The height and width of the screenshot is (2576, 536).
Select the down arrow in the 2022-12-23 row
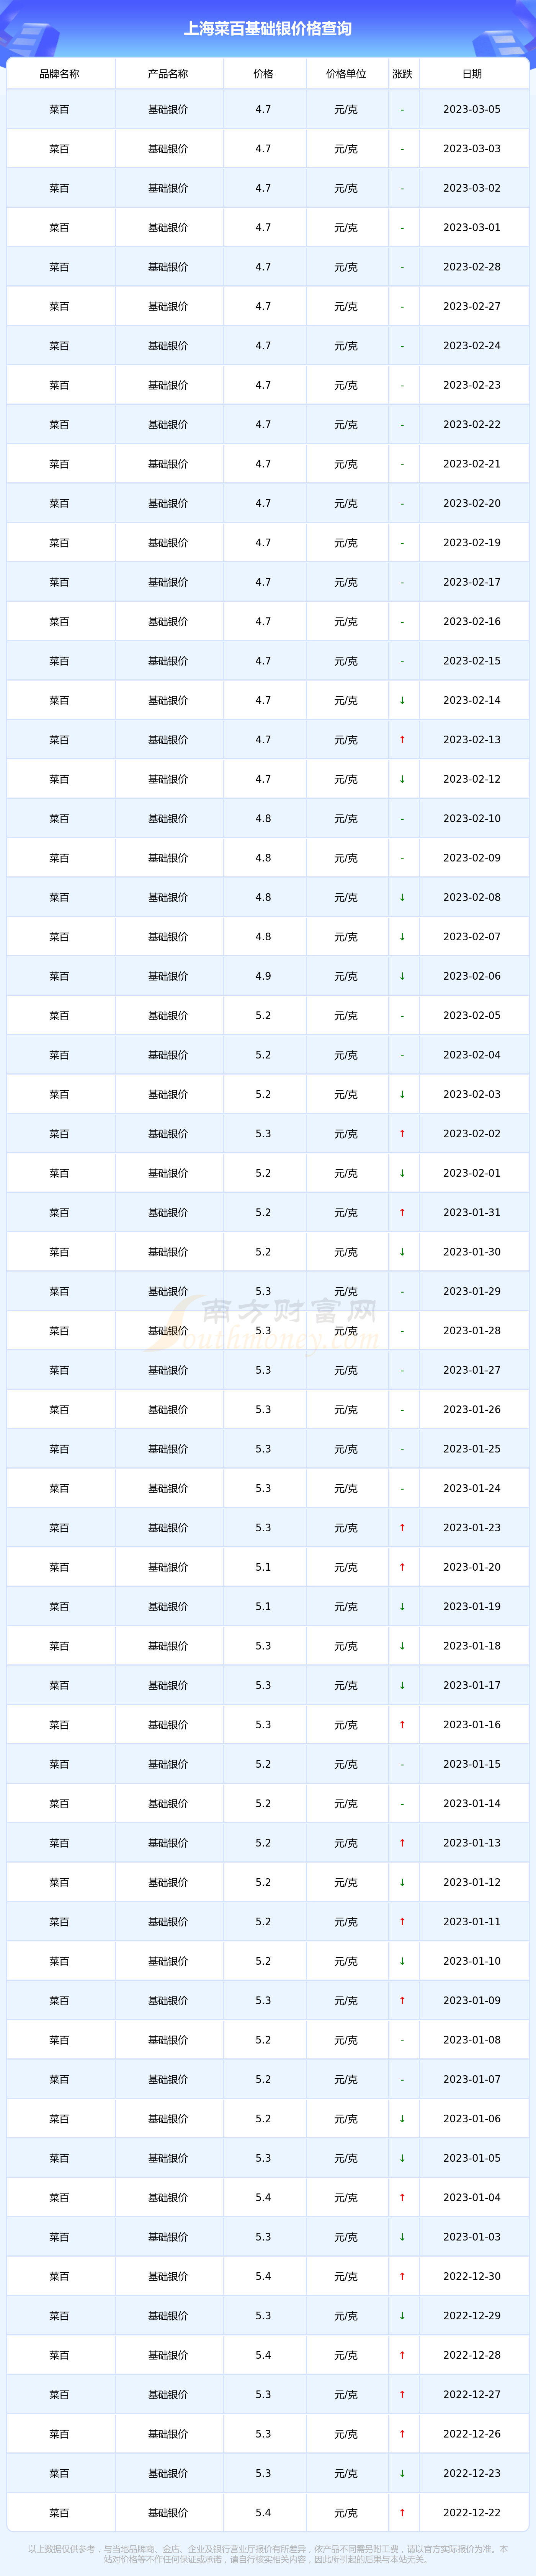[402, 2473]
